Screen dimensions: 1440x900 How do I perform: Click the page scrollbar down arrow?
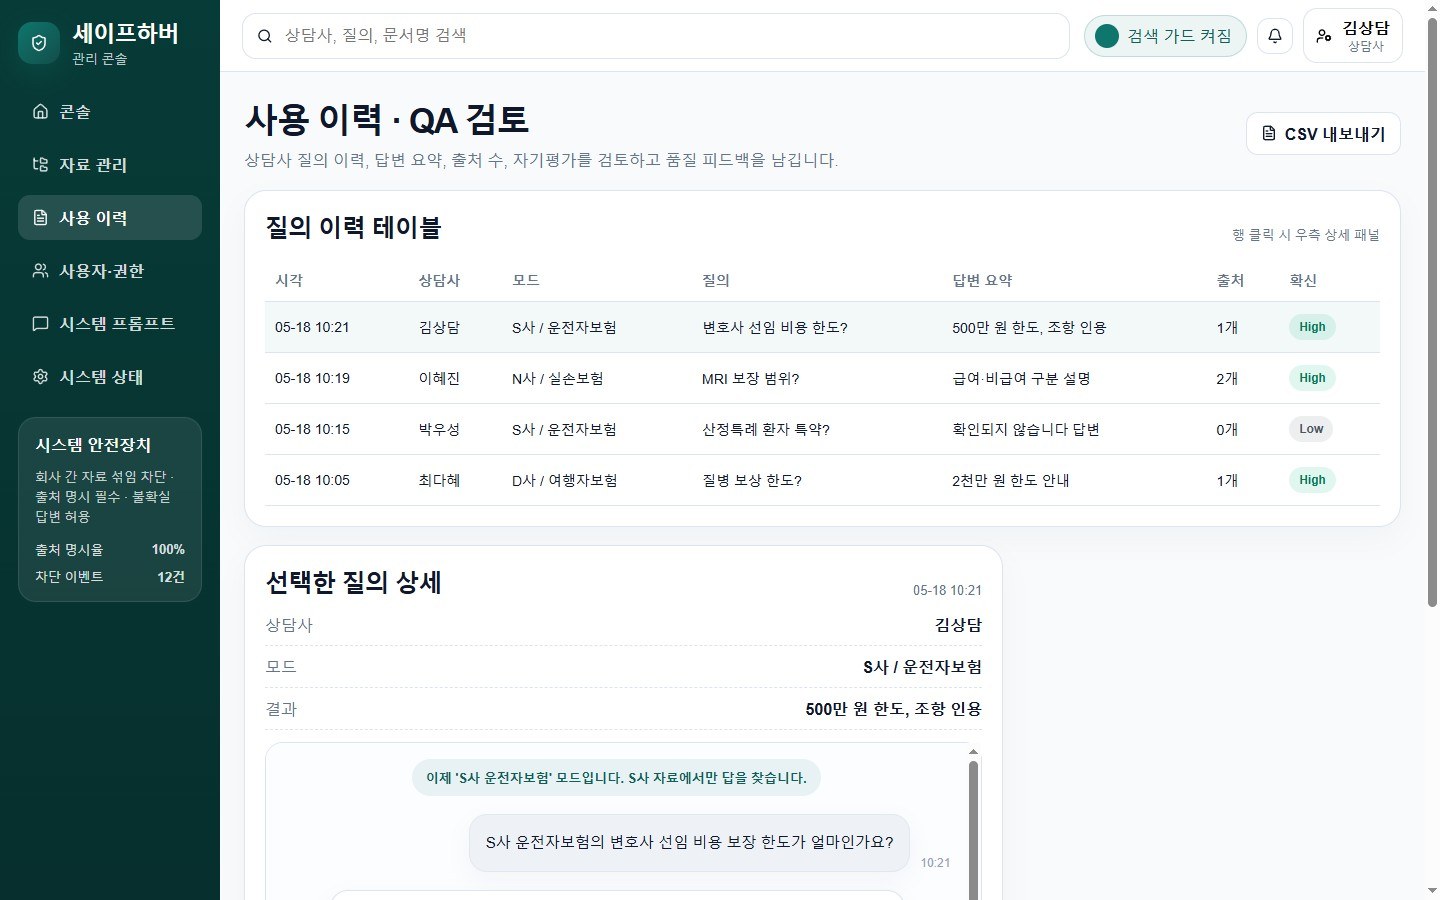pos(1432,890)
